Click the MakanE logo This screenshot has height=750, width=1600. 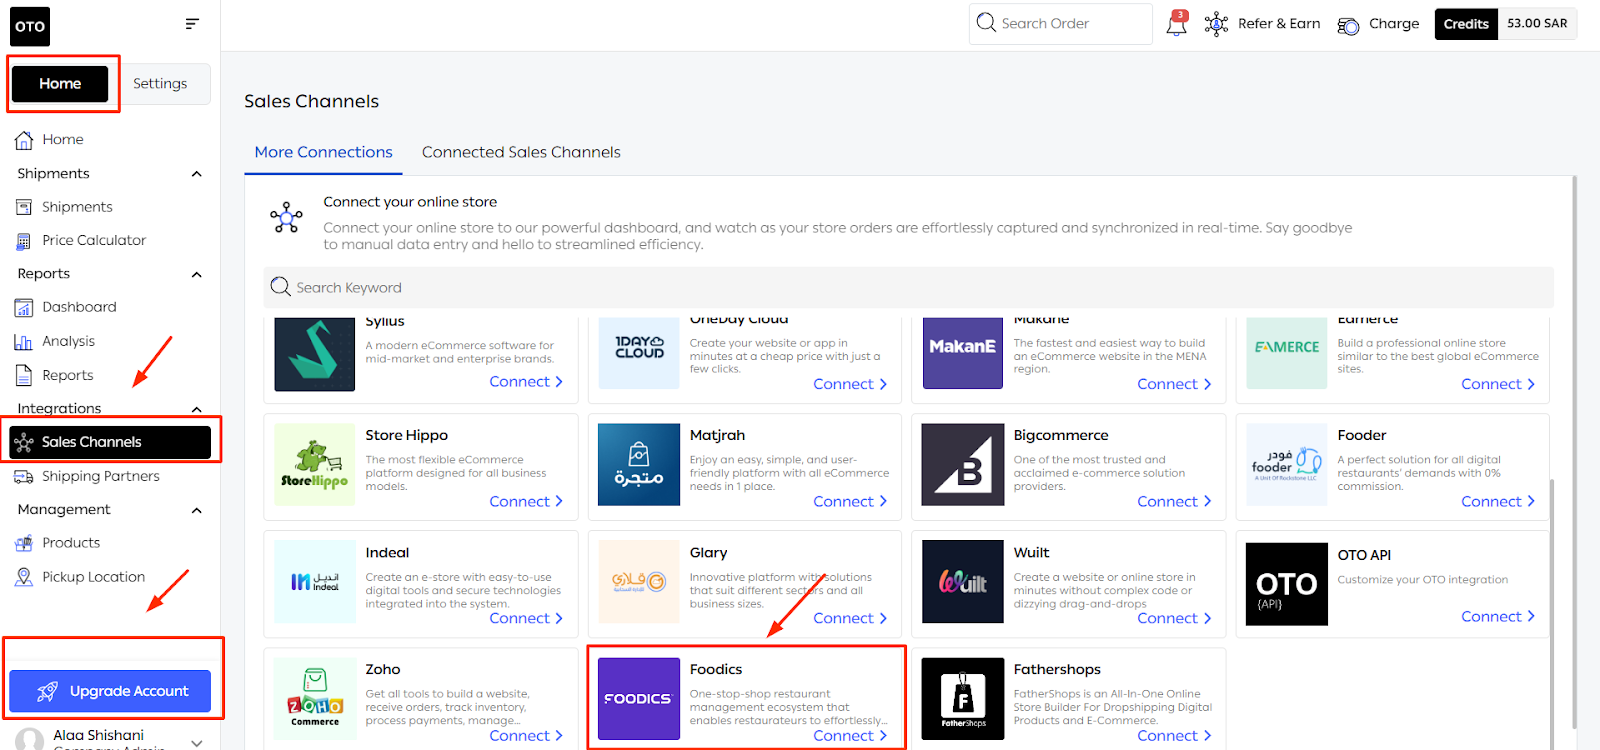click(x=963, y=352)
